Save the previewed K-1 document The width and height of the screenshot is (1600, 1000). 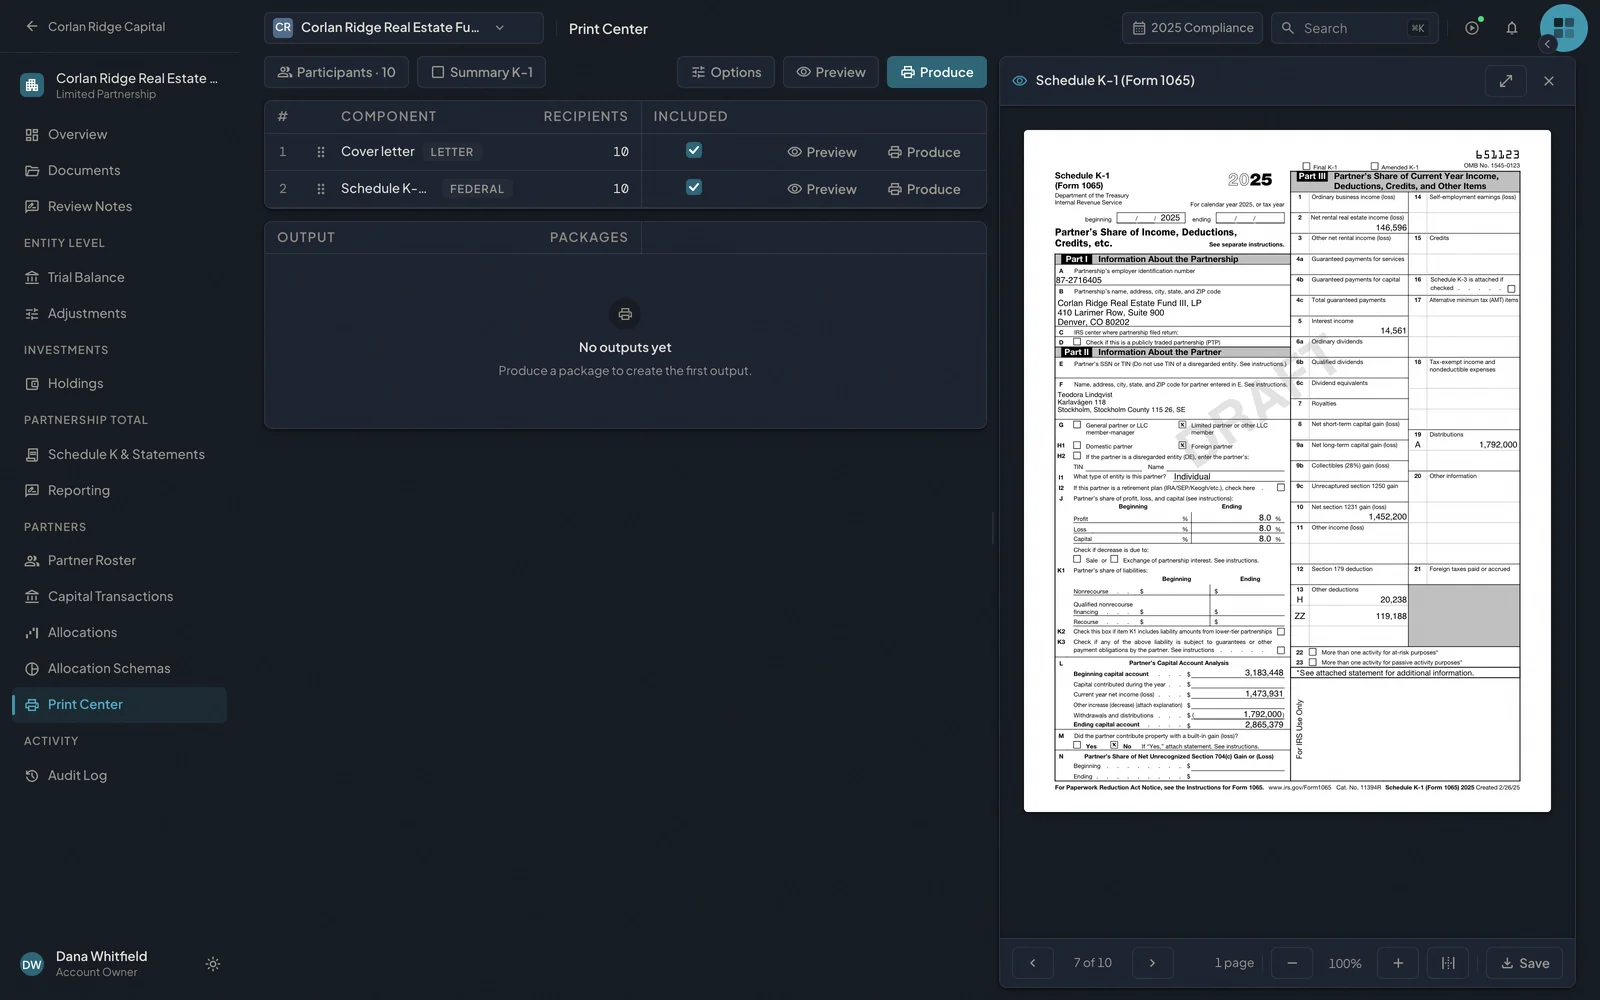point(1525,963)
